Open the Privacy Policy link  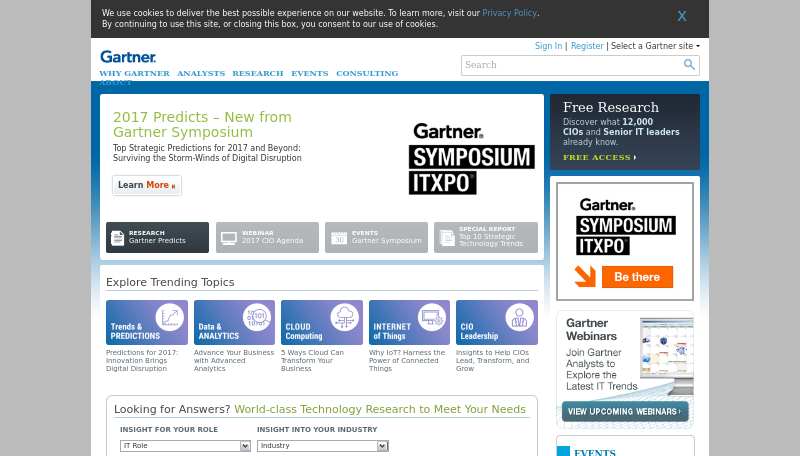(x=509, y=13)
